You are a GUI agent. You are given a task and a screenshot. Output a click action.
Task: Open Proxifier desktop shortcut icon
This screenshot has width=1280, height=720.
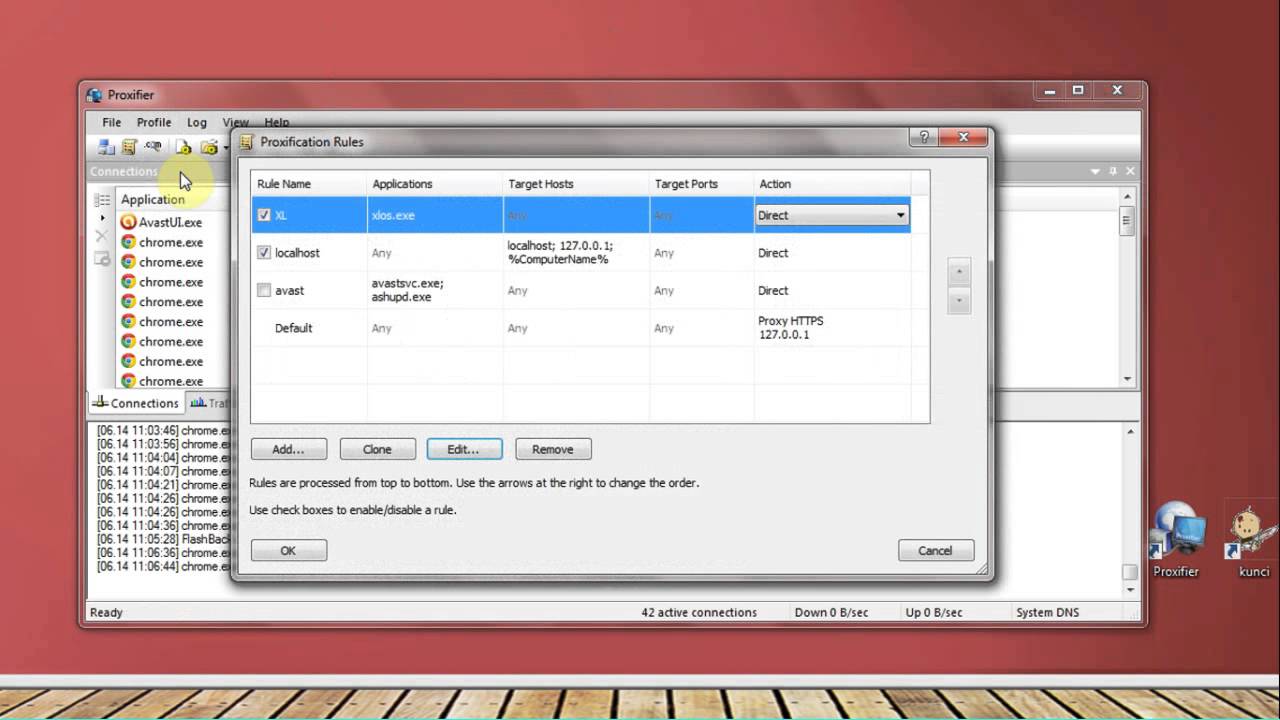point(1176,531)
